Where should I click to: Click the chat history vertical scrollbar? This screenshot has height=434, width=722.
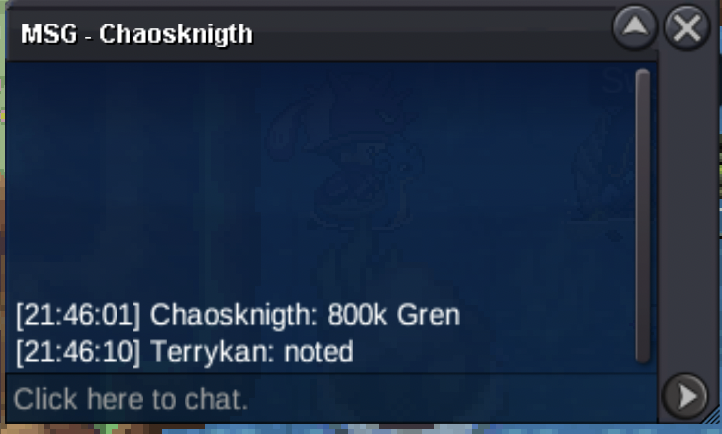[643, 216]
